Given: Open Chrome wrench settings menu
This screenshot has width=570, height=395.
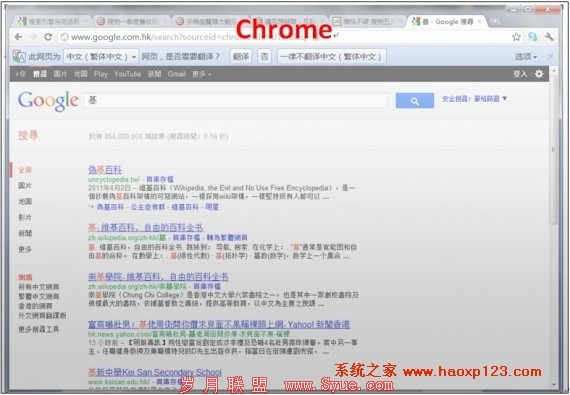Looking at the screenshot, I should 549,37.
